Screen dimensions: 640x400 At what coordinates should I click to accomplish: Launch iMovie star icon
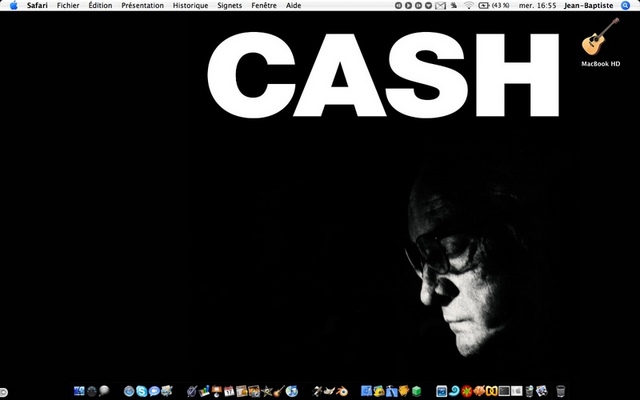(x=267, y=391)
